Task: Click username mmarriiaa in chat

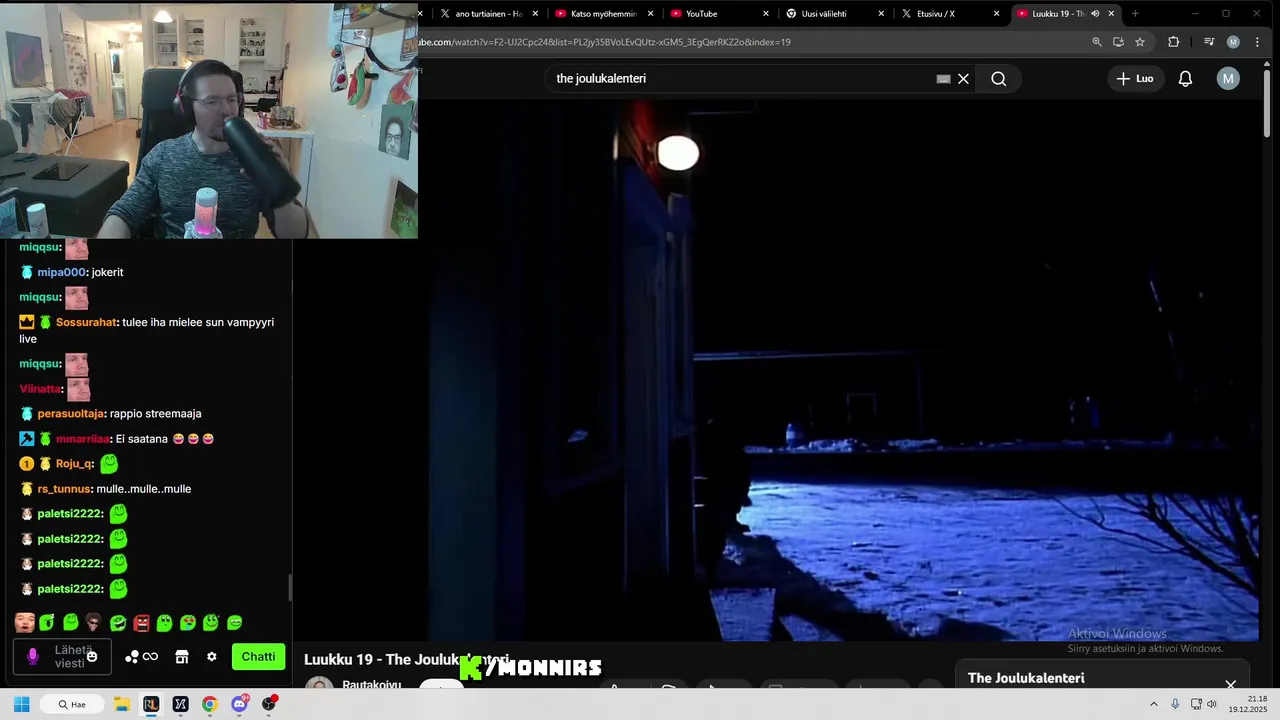Action: coord(83,438)
